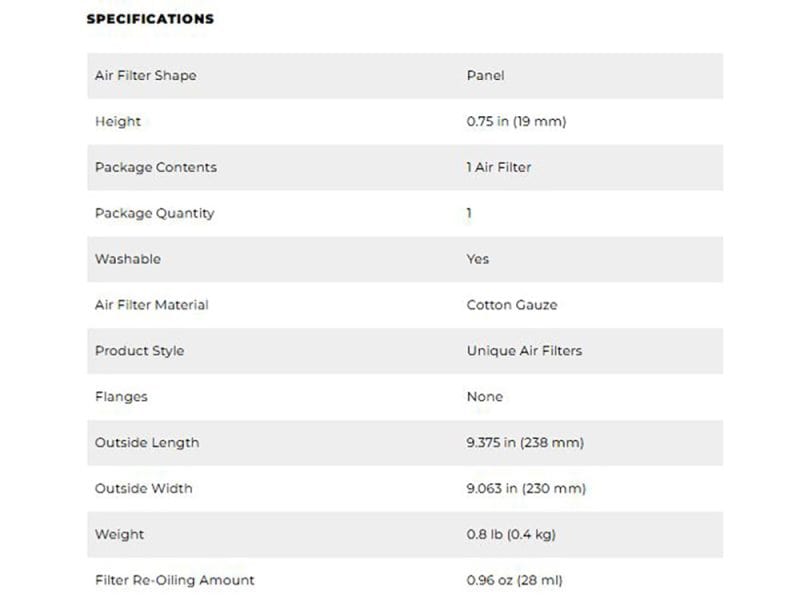
Task: Select the Package Contents label
Action: point(155,167)
